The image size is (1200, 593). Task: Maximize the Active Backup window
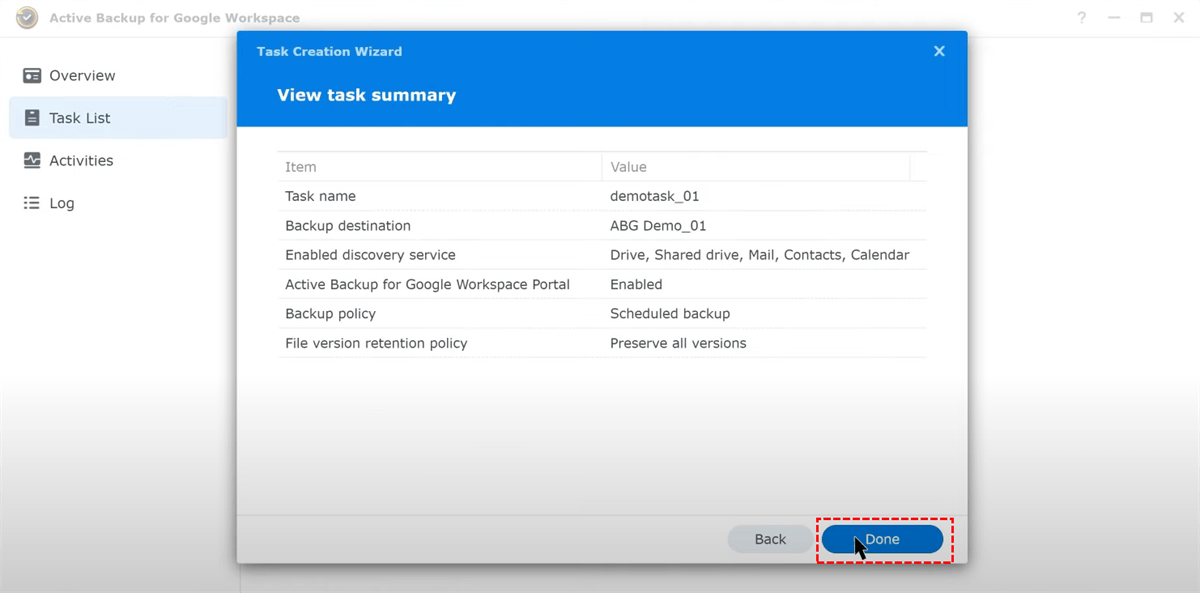click(1147, 18)
